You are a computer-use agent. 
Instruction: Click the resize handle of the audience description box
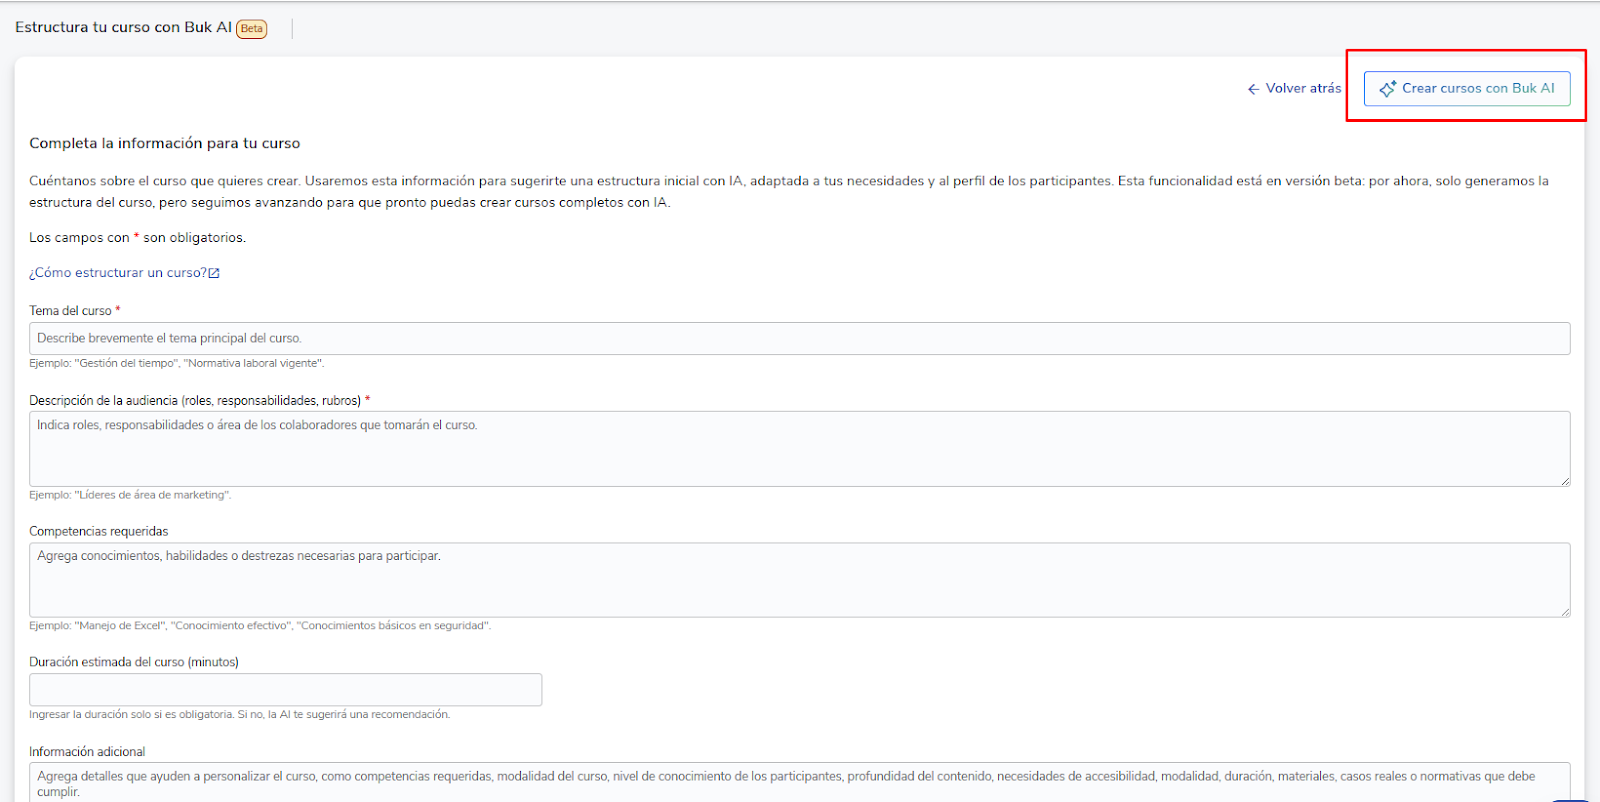(x=1564, y=481)
